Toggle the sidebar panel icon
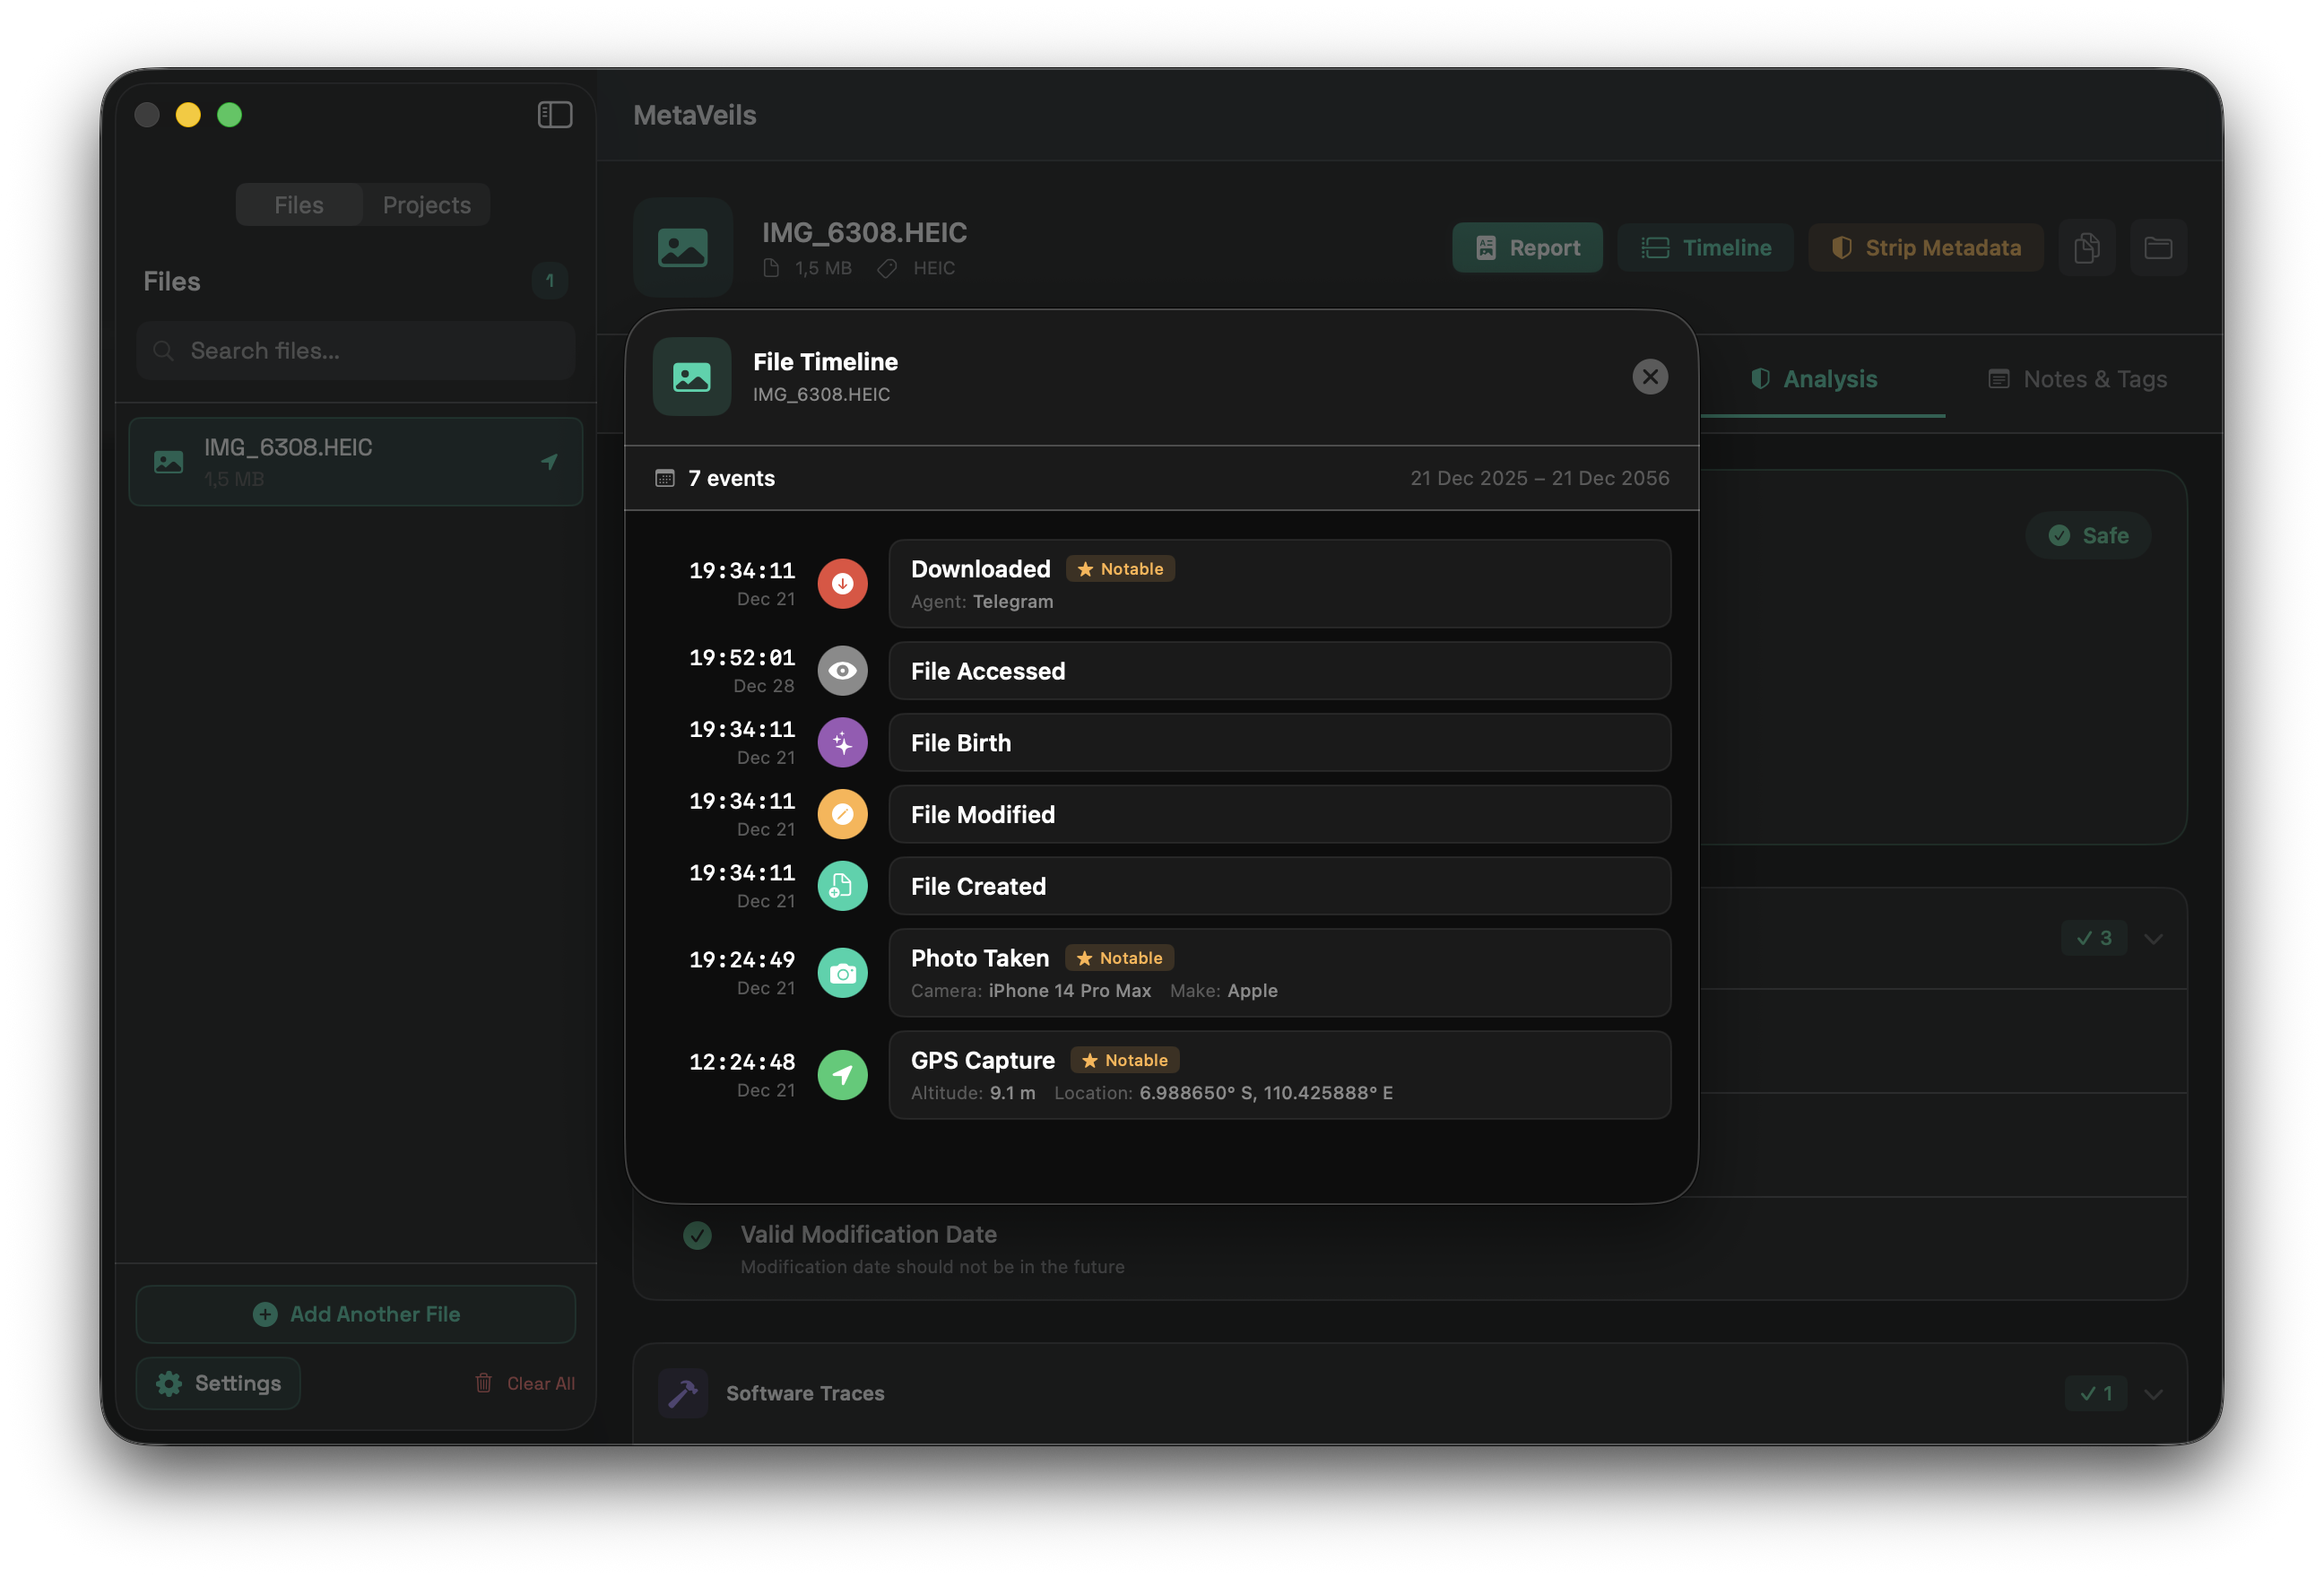This screenshot has height=1578, width=2324. coord(555,115)
